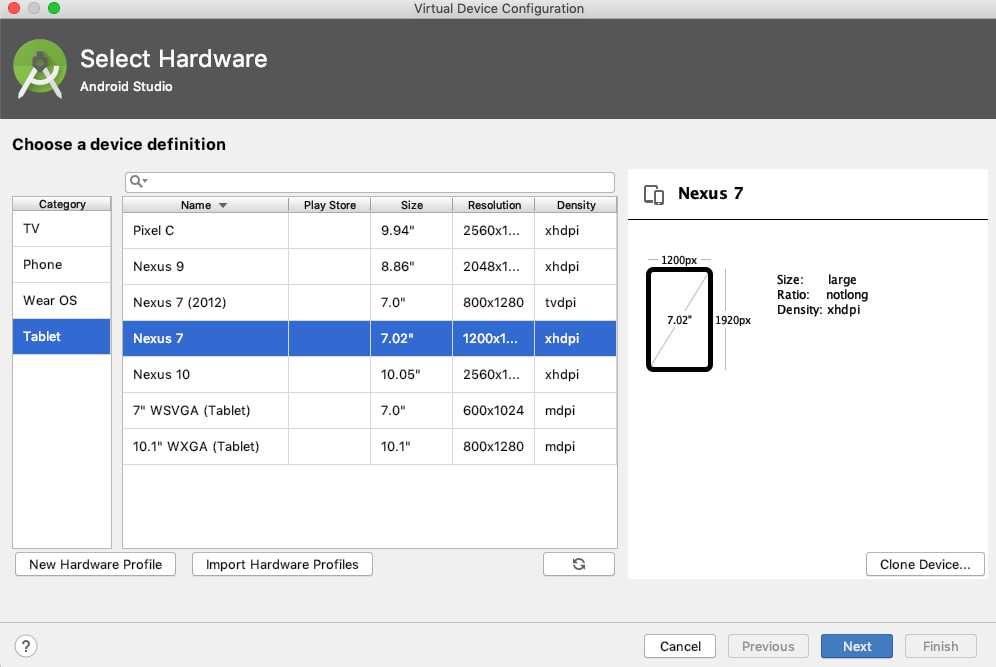
Task: Open help with the question mark icon
Action: pyautogui.click(x=25, y=646)
